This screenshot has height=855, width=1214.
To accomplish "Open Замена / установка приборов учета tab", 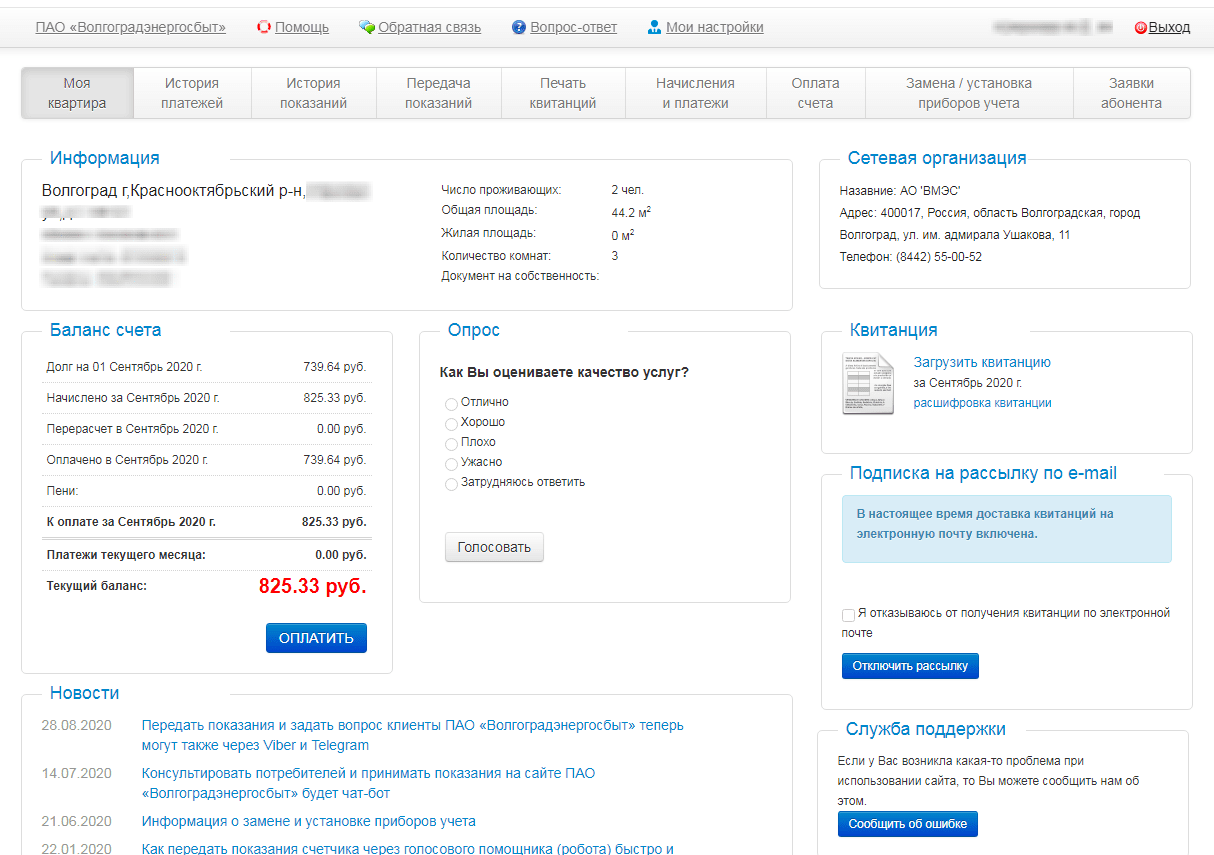I will pyautogui.click(x=968, y=93).
